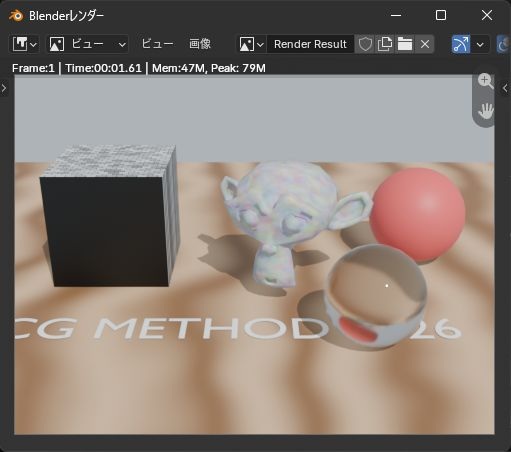Click the overlay toggle at toolbar edge
511x452 pixels.
point(504,44)
